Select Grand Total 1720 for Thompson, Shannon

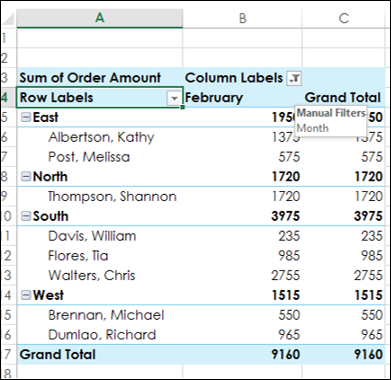pyautogui.click(x=368, y=196)
